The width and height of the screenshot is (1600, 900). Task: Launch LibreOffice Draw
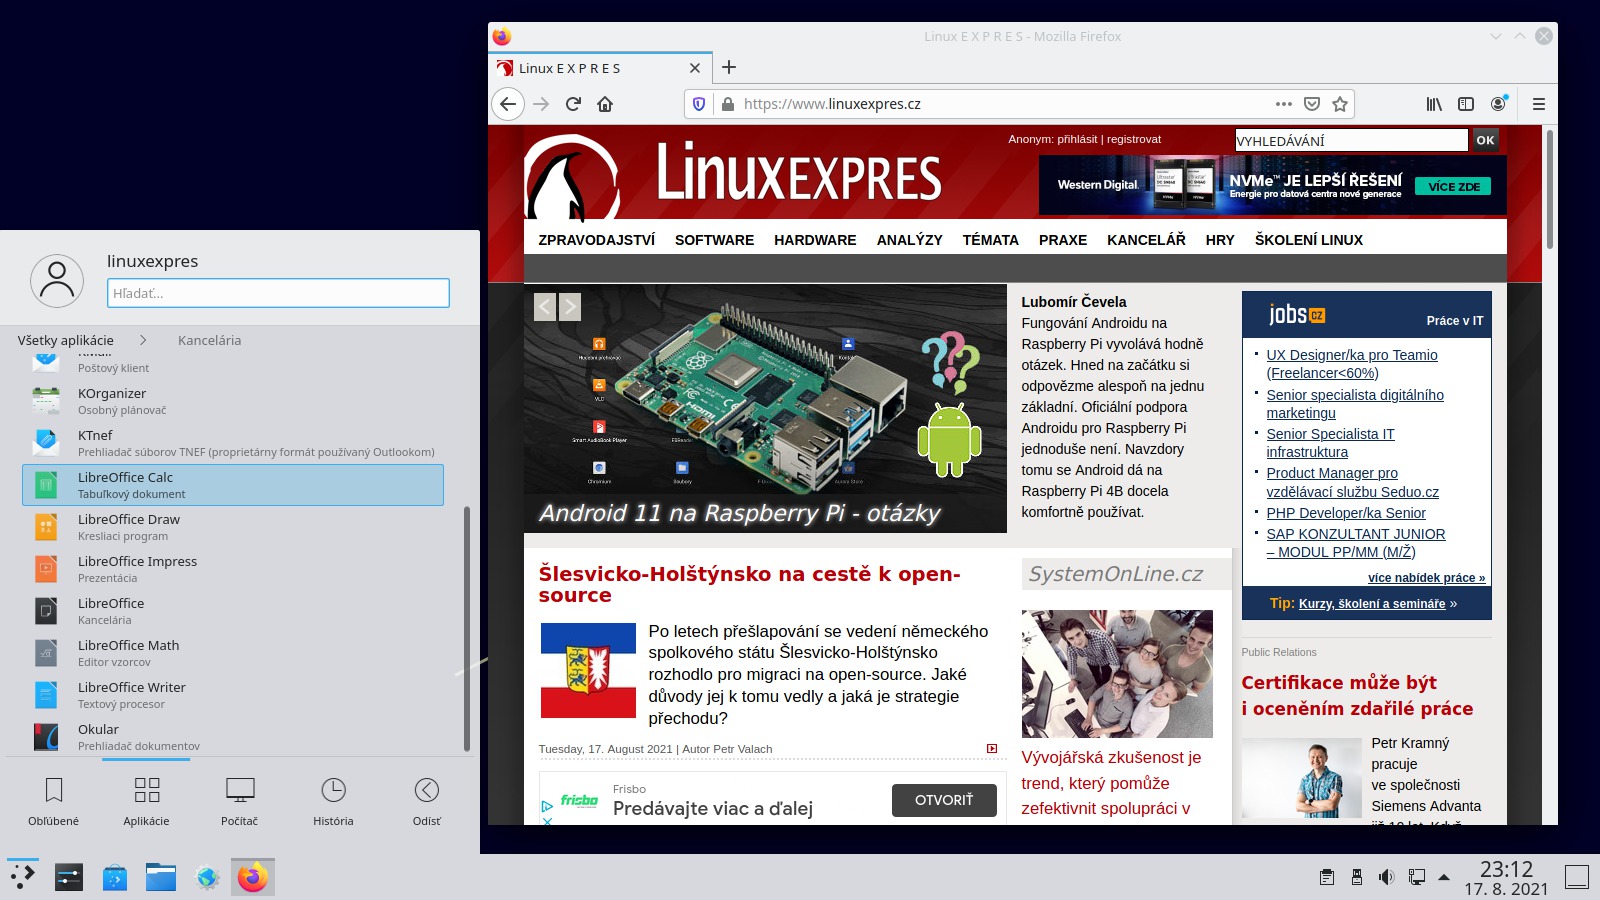pos(232,527)
